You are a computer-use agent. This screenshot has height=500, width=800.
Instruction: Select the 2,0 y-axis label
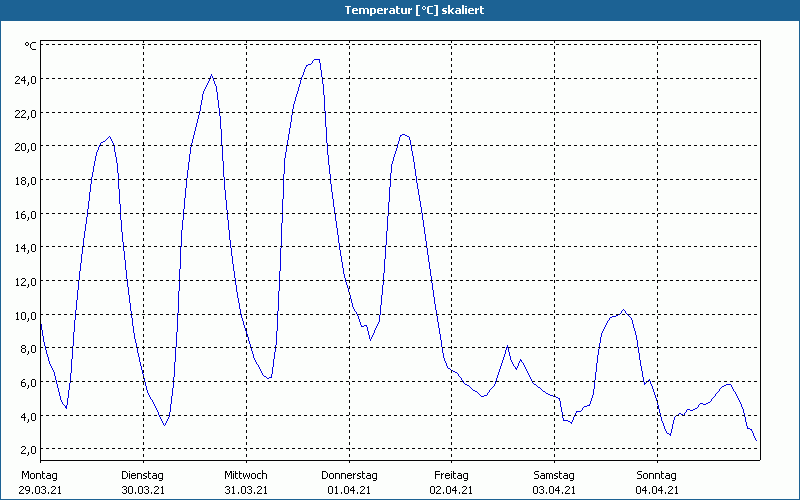pos(28,450)
